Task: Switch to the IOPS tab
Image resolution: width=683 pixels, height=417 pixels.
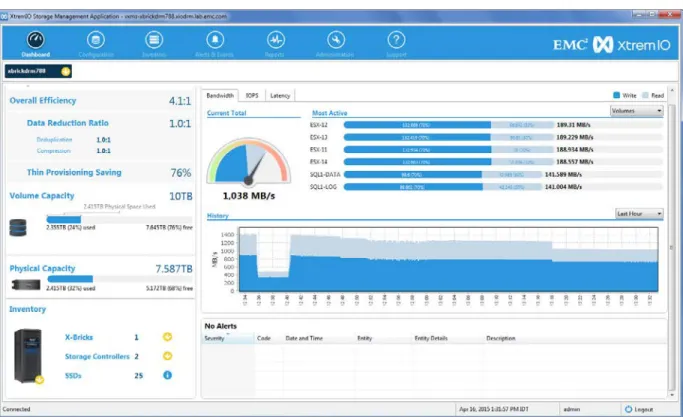Action: pyautogui.click(x=252, y=95)
